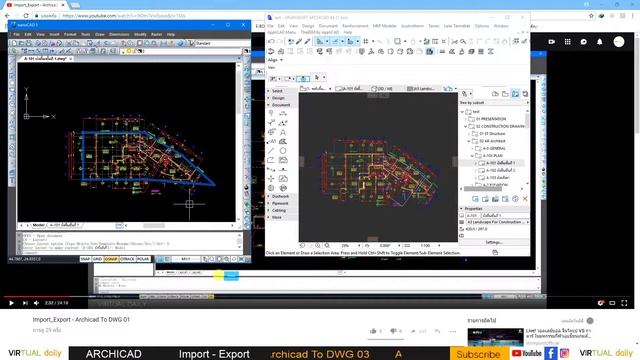This screenshot has height=360, width=640.
Task: Click the Facebook icon in bottom banner
Action: 550,353
